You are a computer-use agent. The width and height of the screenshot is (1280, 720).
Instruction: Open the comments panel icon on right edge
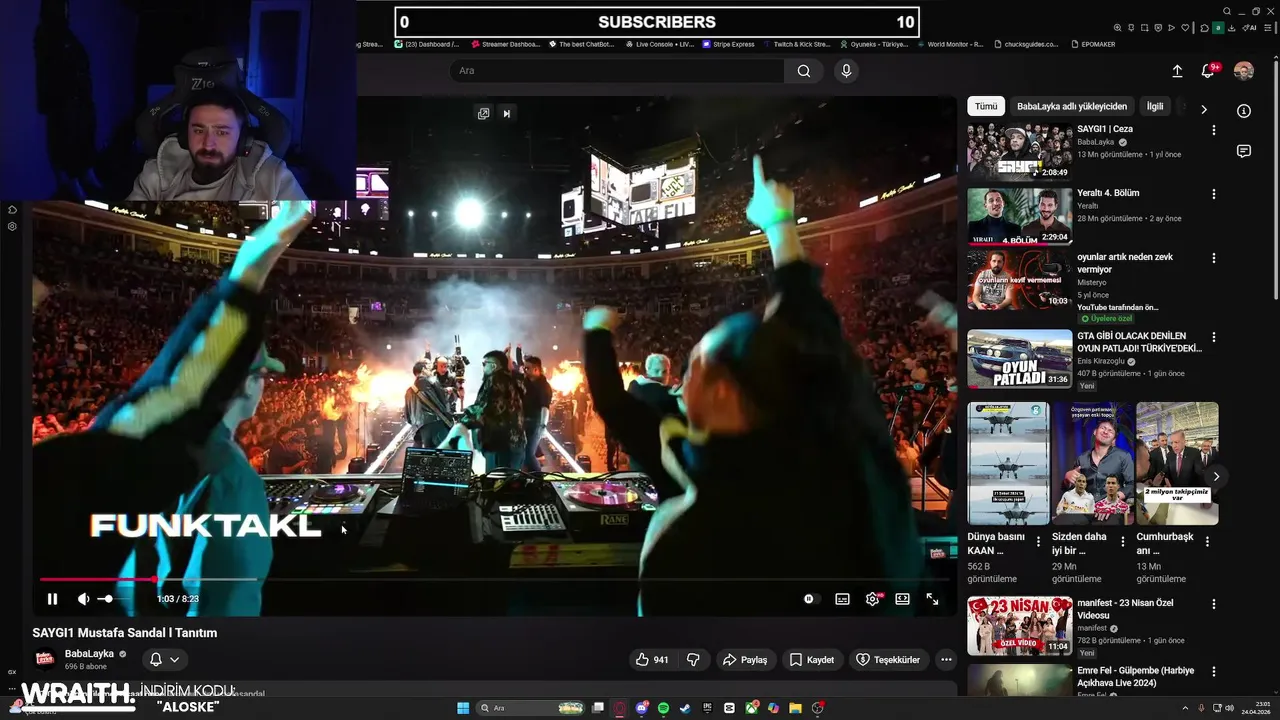(x=1244, y=151)
